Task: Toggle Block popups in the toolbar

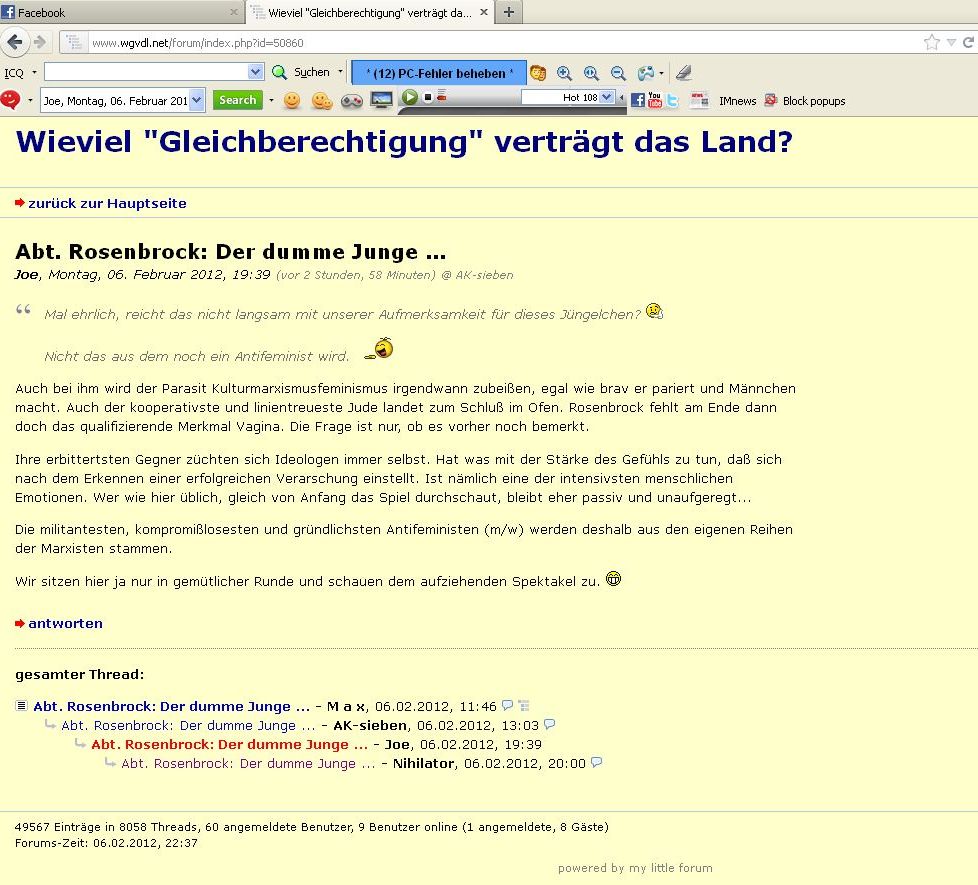Action: pyautogui.click(x=805, y=100)
